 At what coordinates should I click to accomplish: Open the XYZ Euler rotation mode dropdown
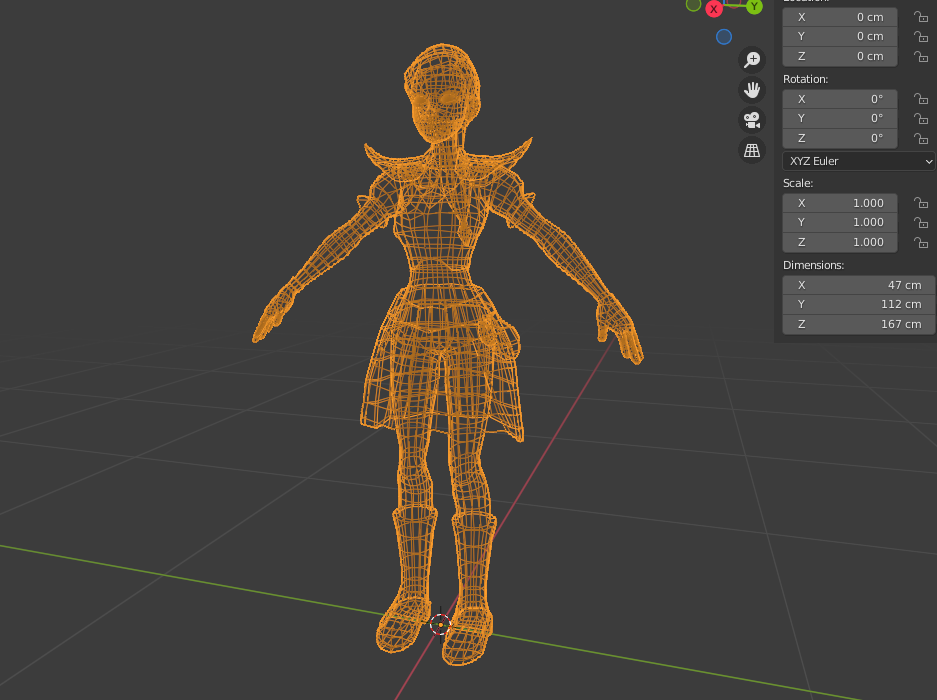[859, 161]
